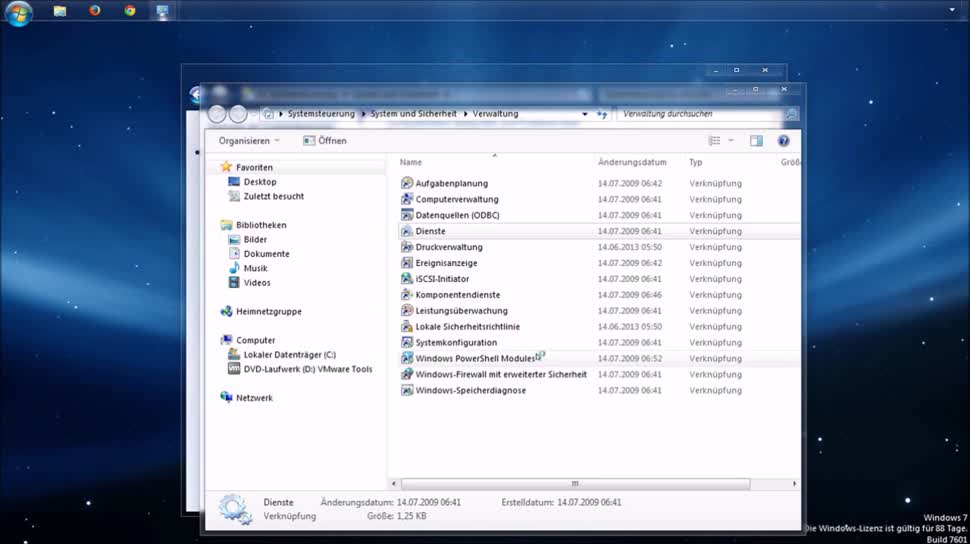Go forward with the forward arrow

[238, 114]
